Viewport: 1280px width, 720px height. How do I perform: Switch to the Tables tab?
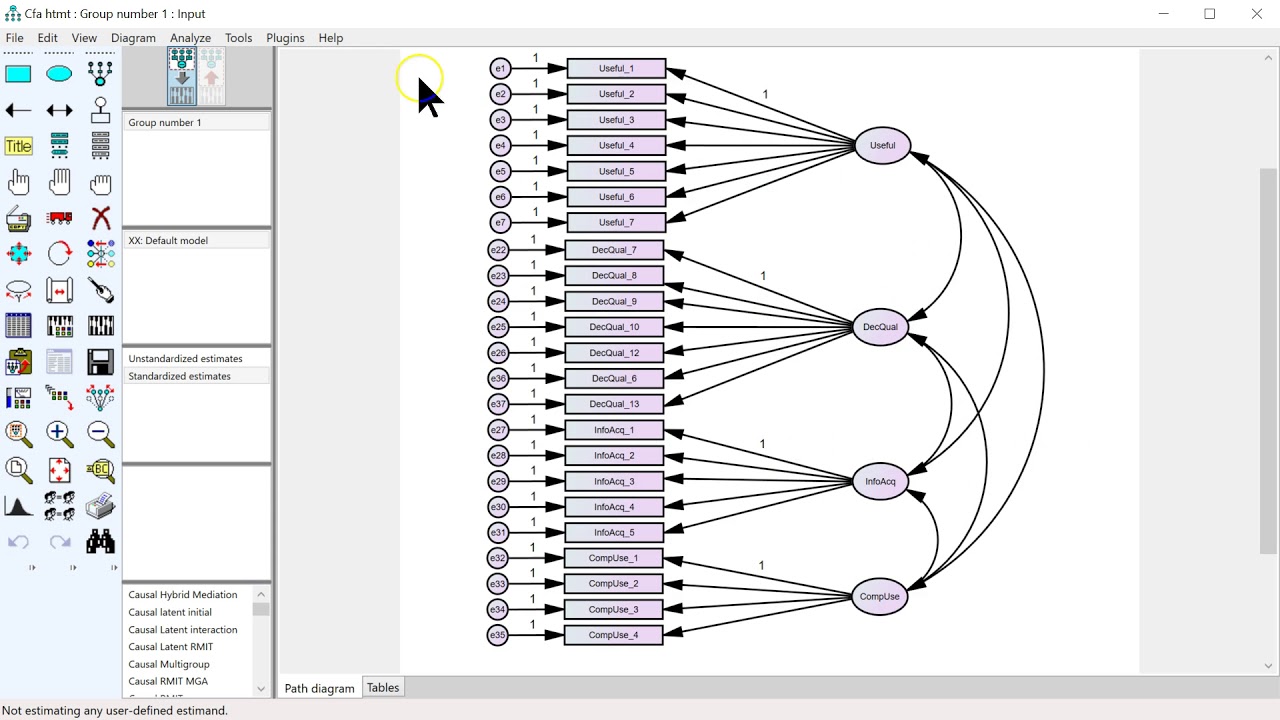(383, 688)
